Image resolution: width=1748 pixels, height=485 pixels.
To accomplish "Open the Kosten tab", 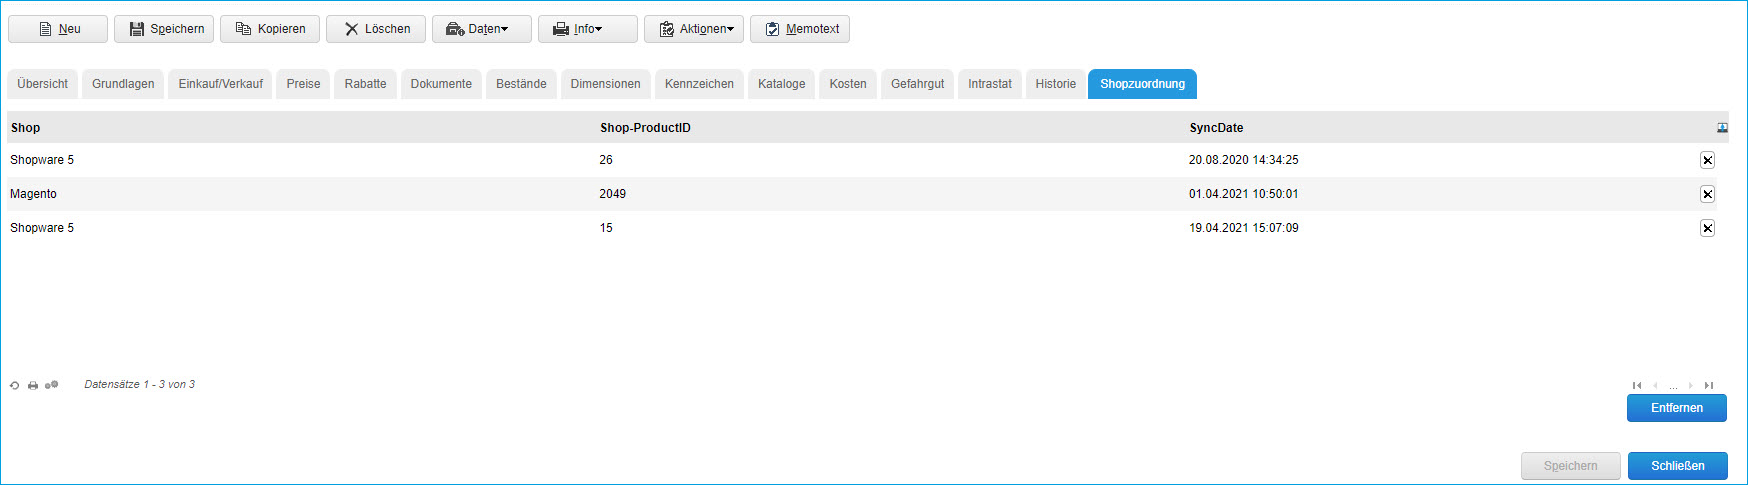I will 848,84.
